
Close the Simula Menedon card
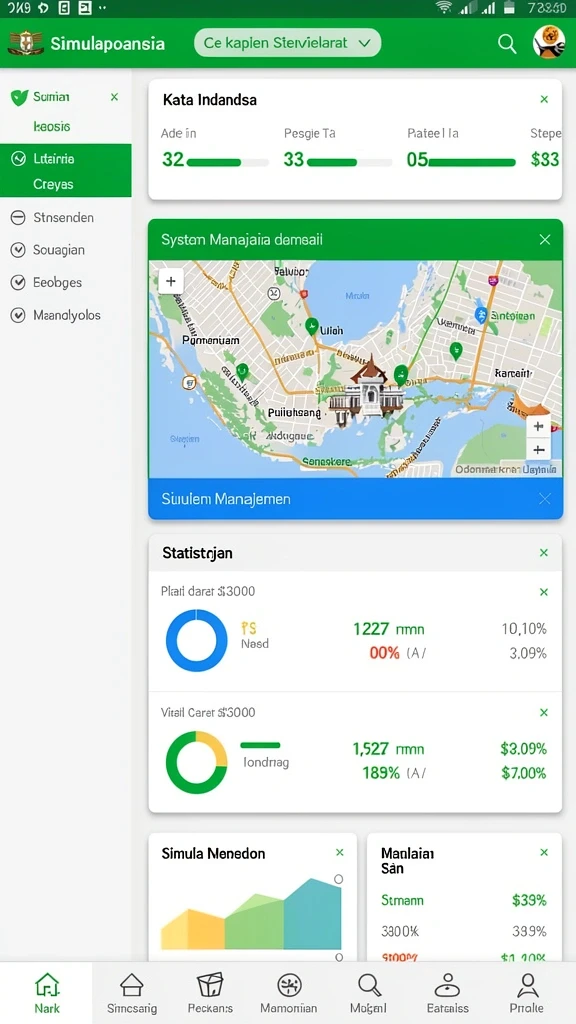tap(340, 853)
